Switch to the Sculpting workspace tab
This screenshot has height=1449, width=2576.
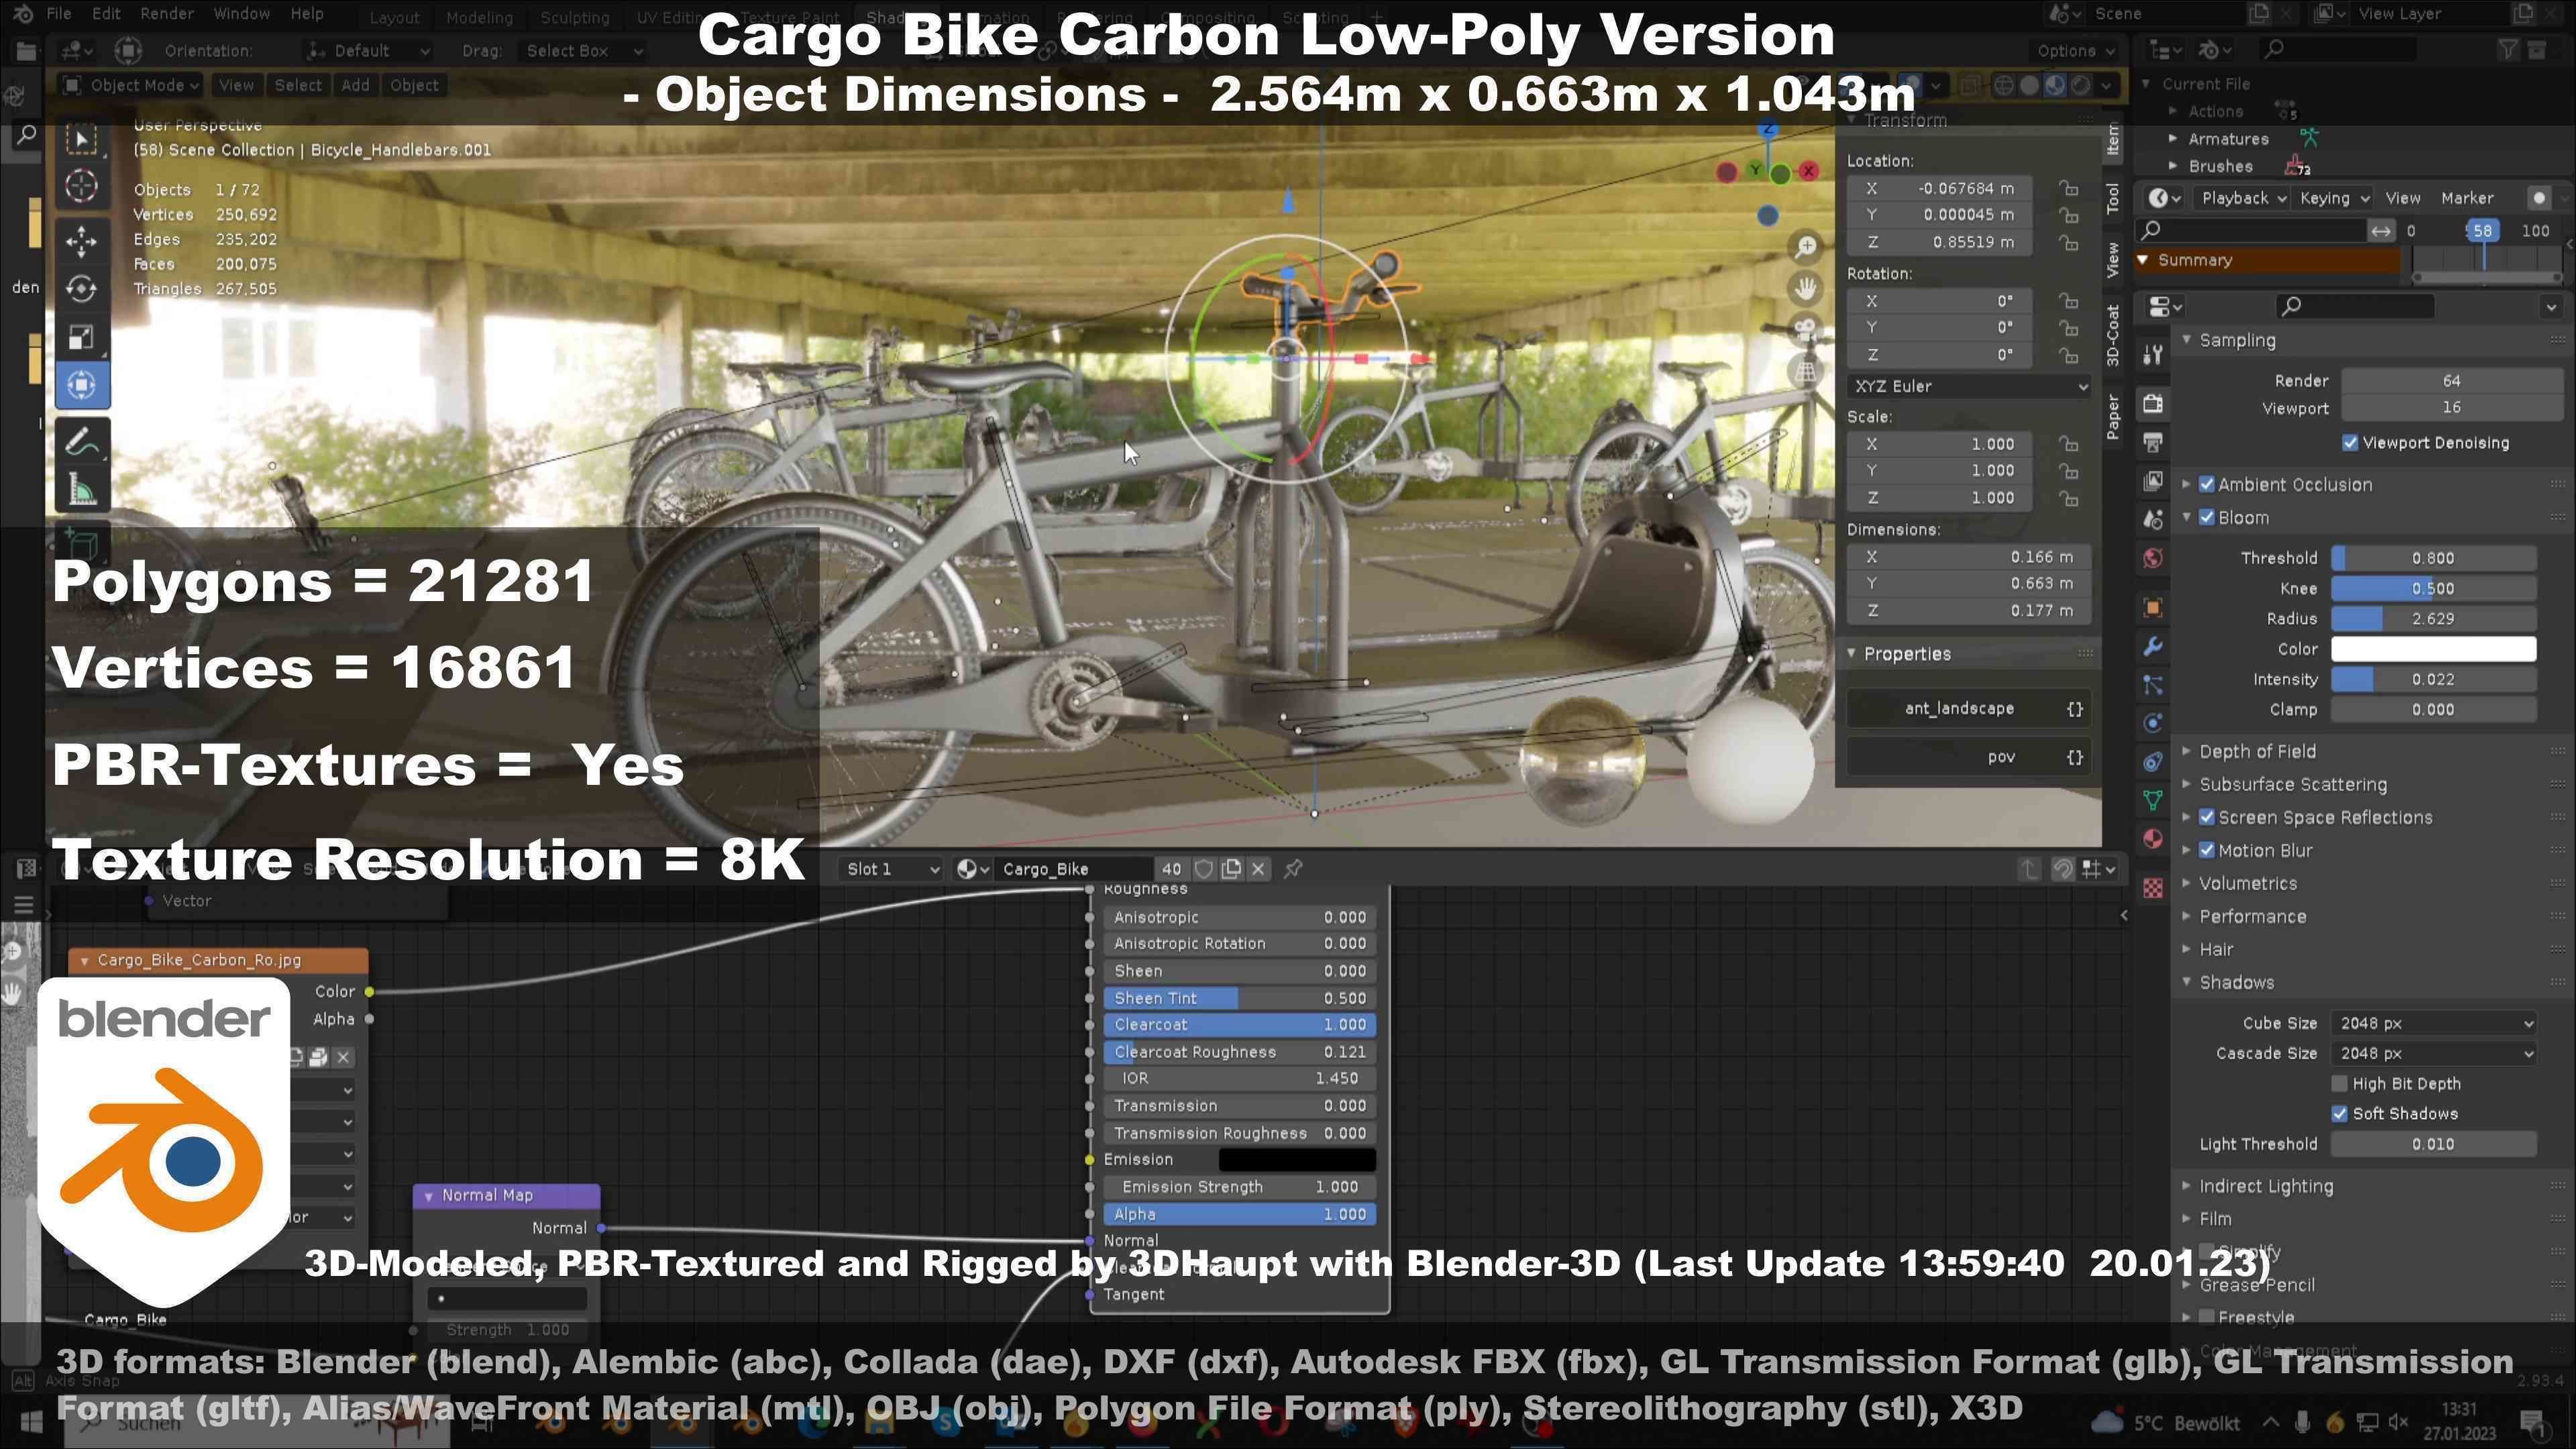click(574, 18)
